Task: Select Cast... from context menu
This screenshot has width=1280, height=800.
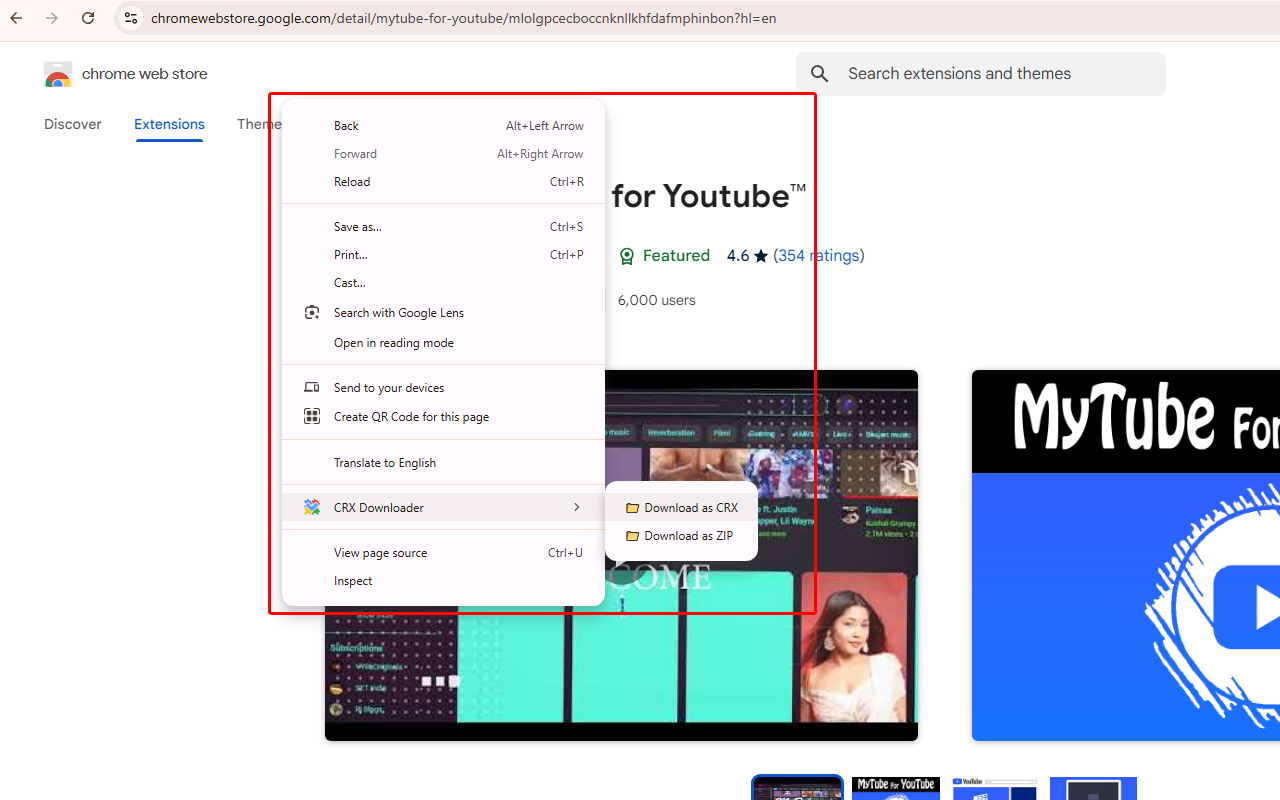Action: 444,283
